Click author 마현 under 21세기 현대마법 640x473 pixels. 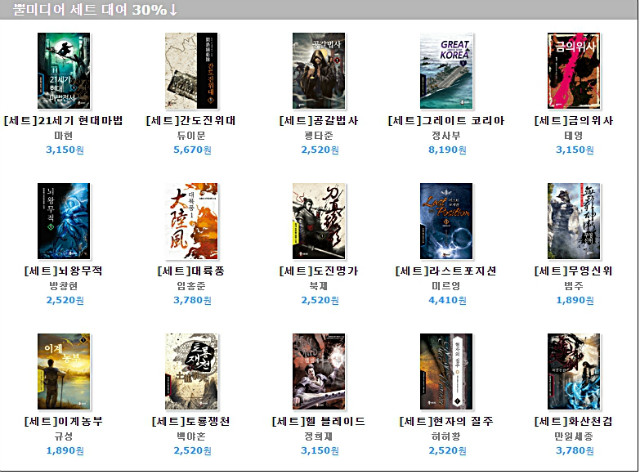coord(64,135)
